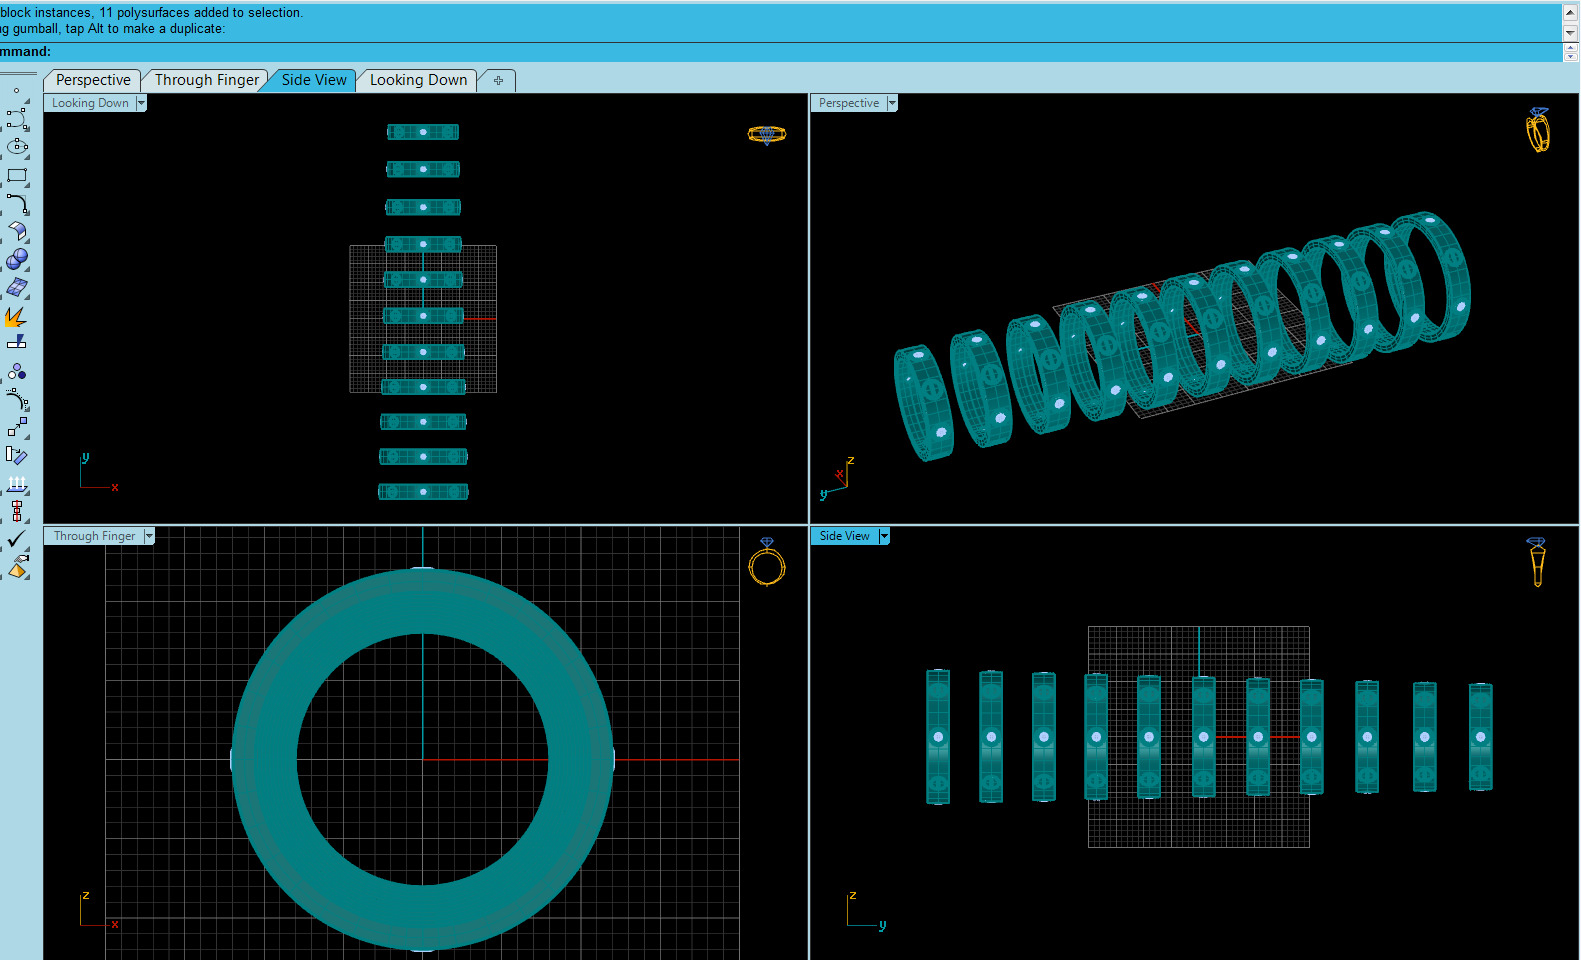Open the Looking Down tab
1581x960 pixels.
click(418, 80)
